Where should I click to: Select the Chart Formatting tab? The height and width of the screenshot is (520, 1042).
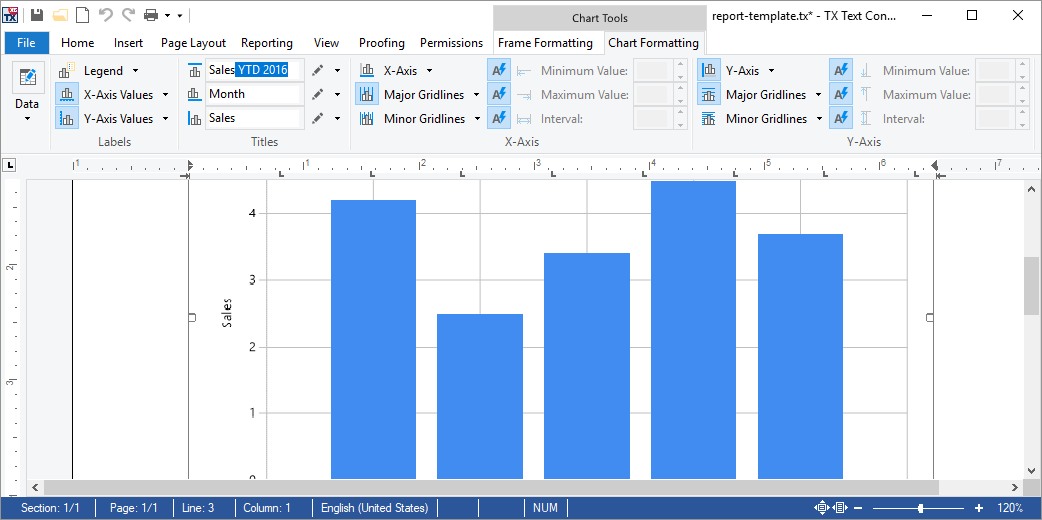653,43
